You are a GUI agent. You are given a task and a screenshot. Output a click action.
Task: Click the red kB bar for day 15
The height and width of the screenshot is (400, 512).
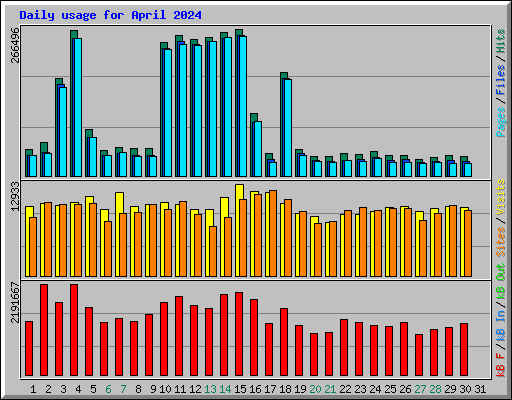[x=239, y=334]
